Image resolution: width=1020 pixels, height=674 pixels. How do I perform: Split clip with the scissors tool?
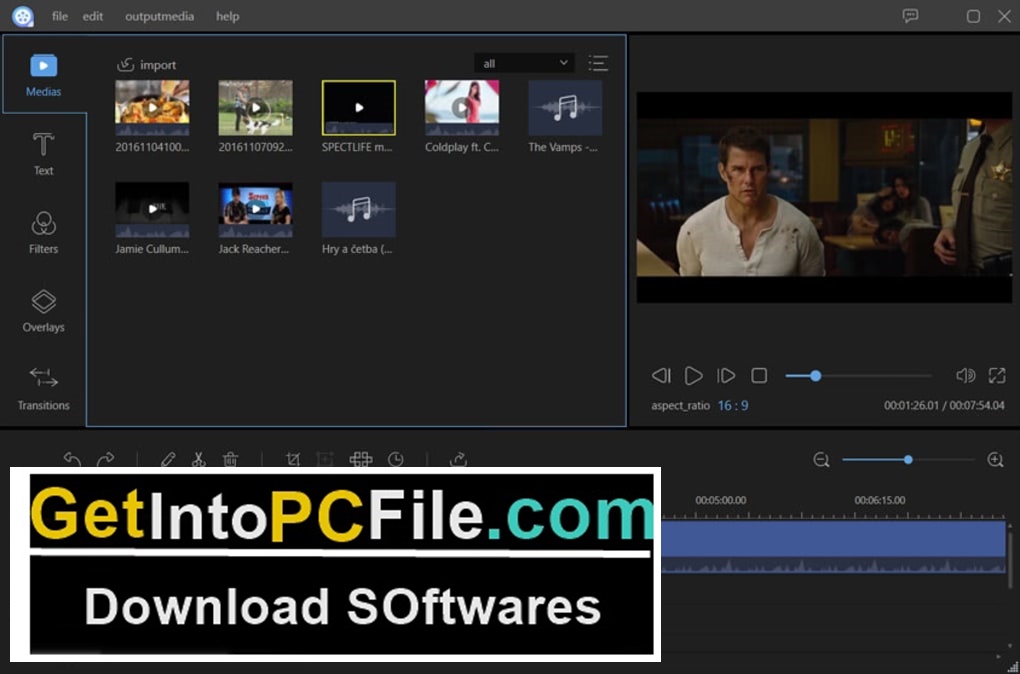(x=199, y=459)
